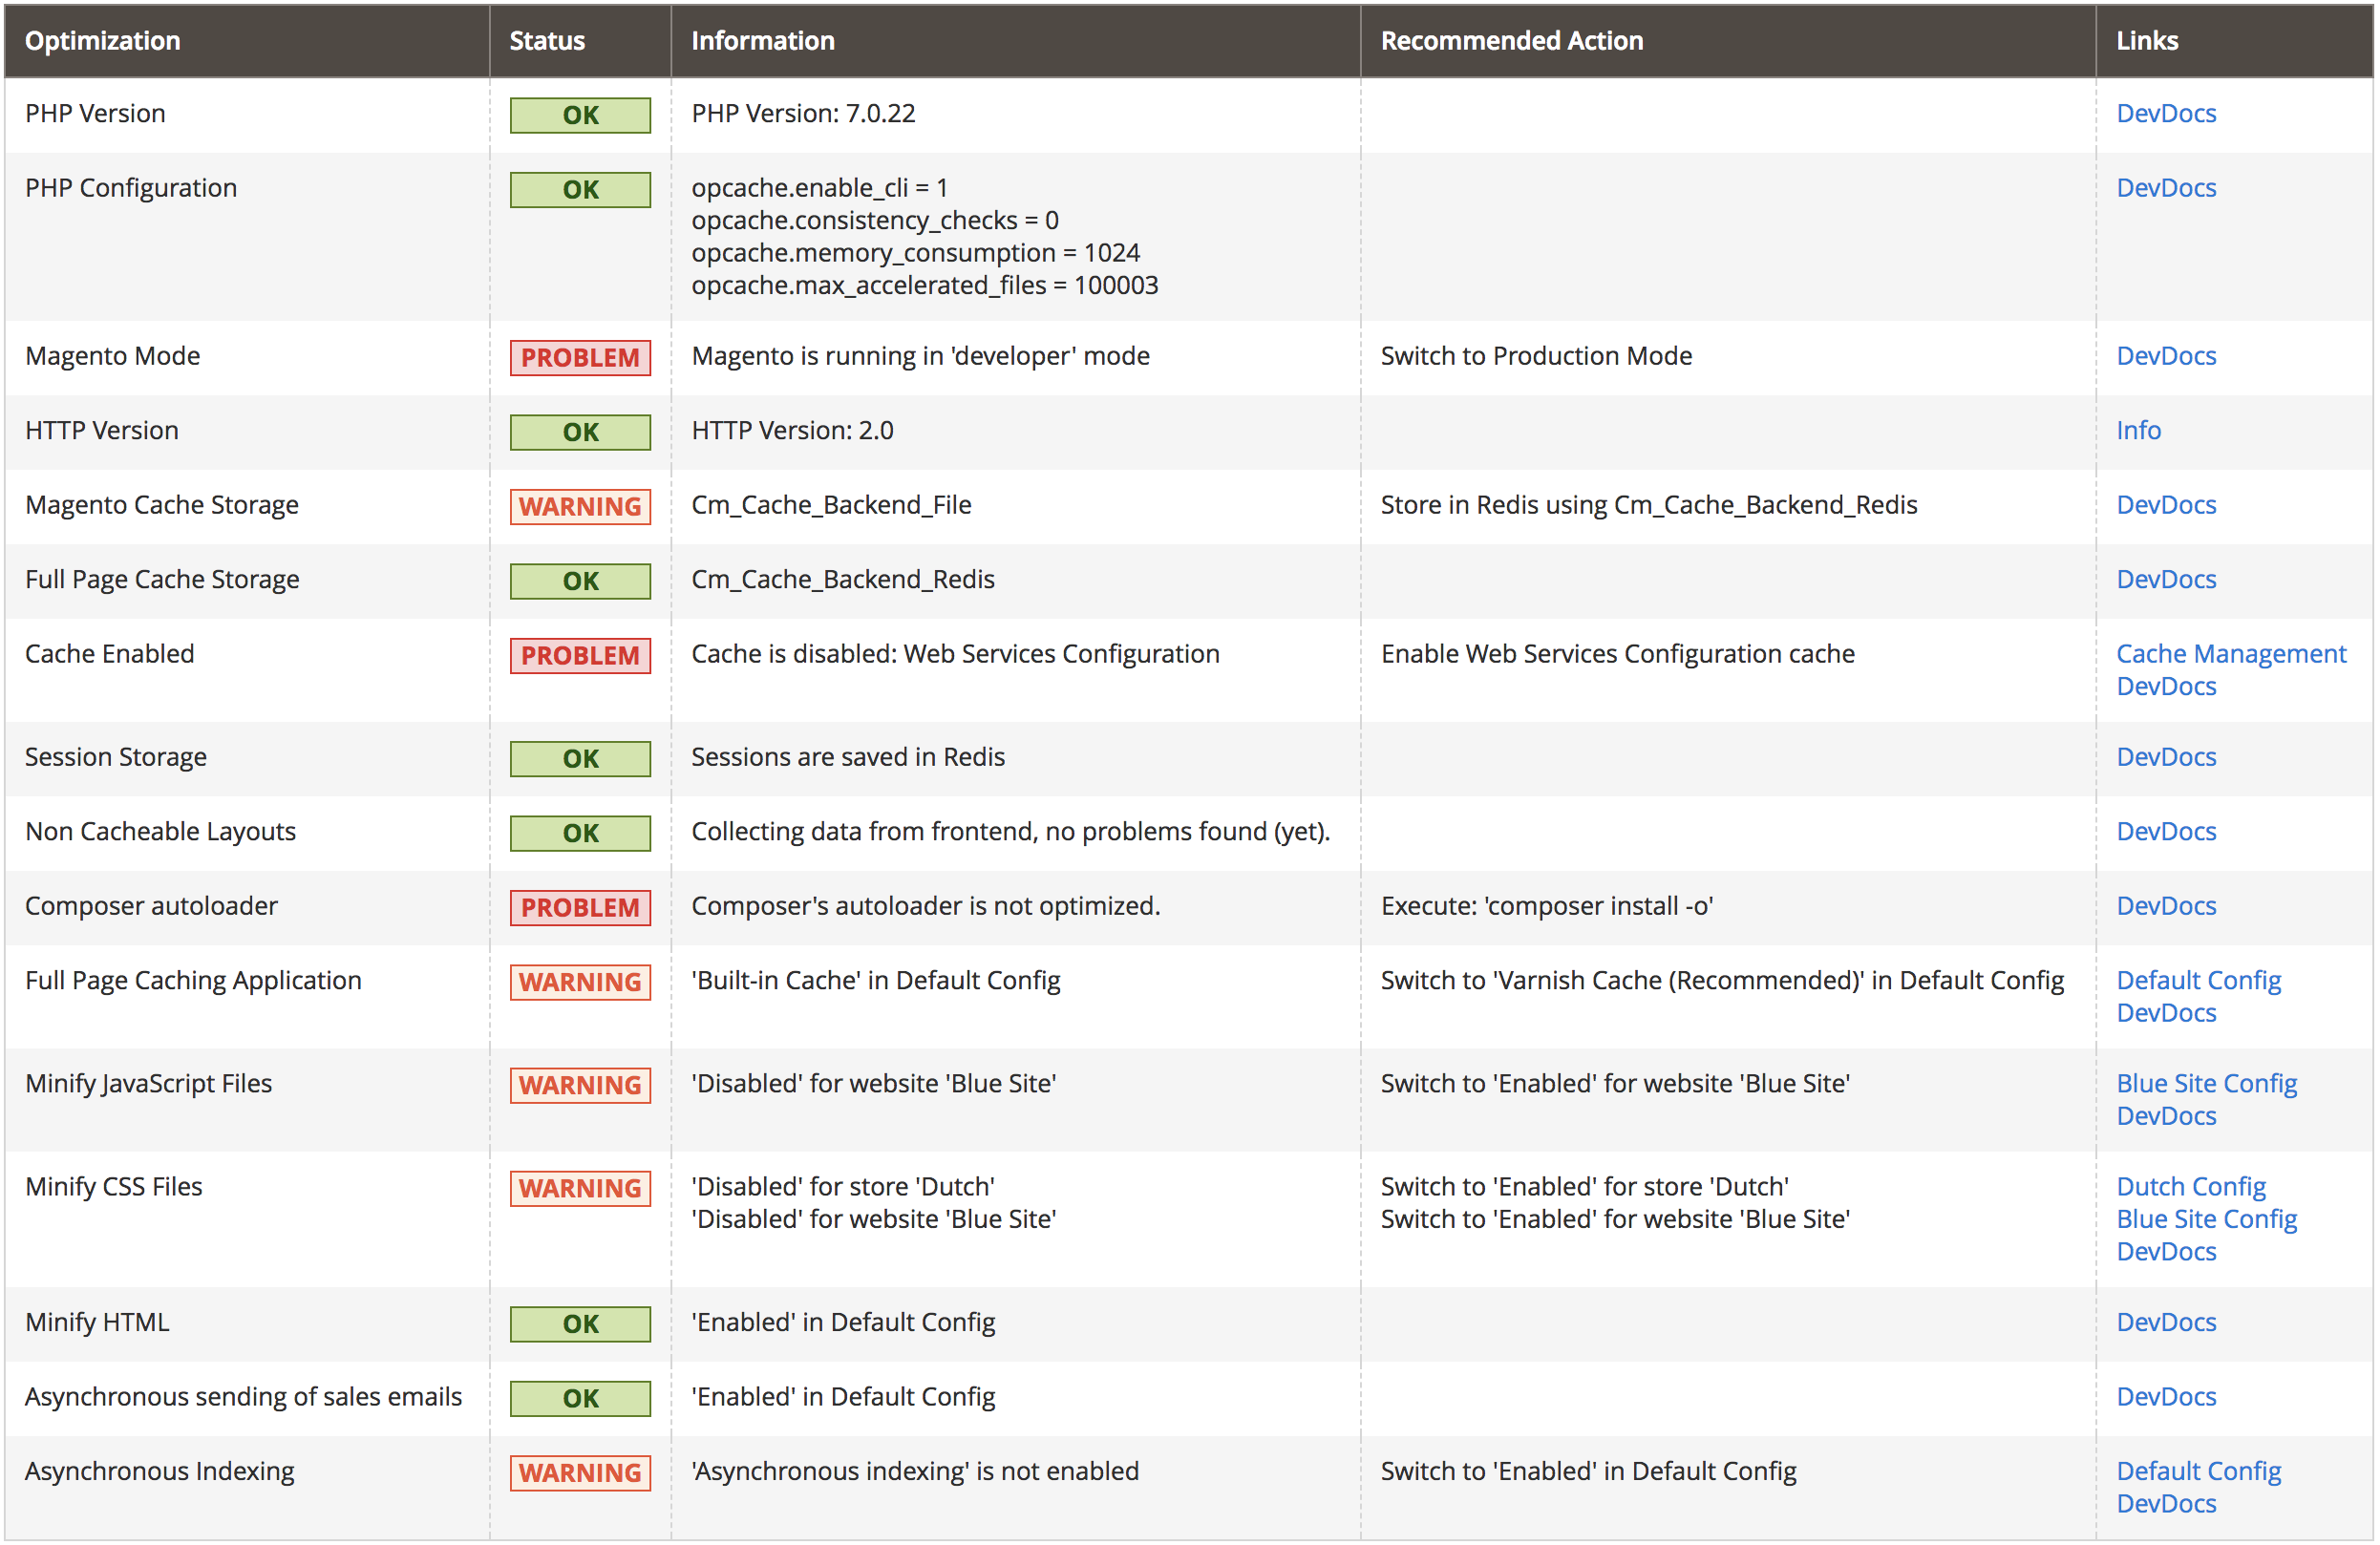Open DevDocs link for Composer autoloader

click(x=2165, y=906)
